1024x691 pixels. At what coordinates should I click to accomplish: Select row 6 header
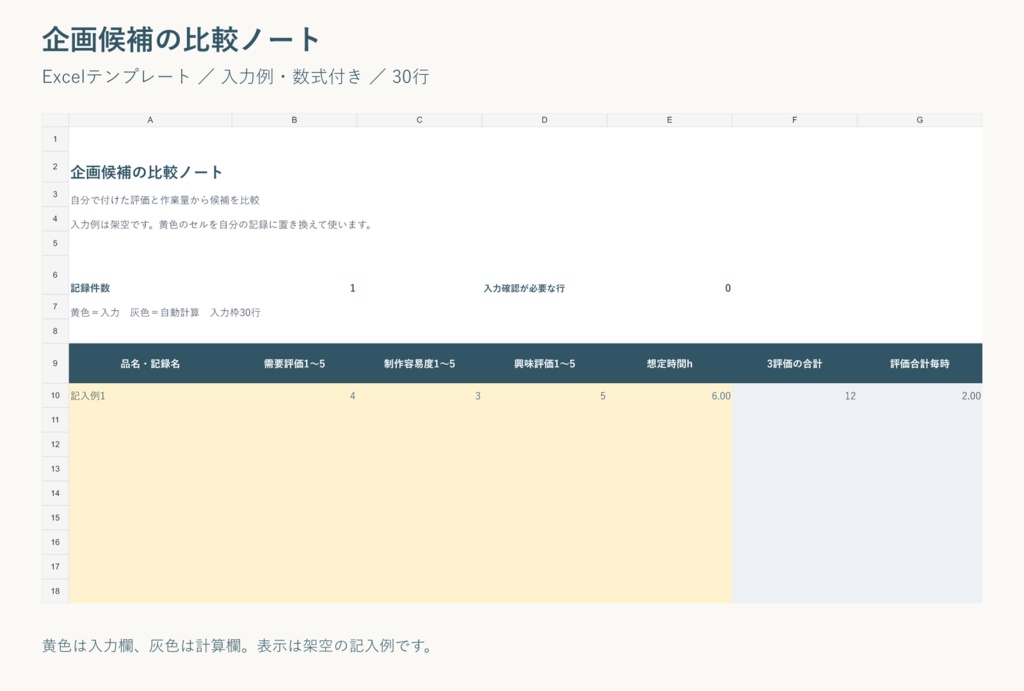55,275
